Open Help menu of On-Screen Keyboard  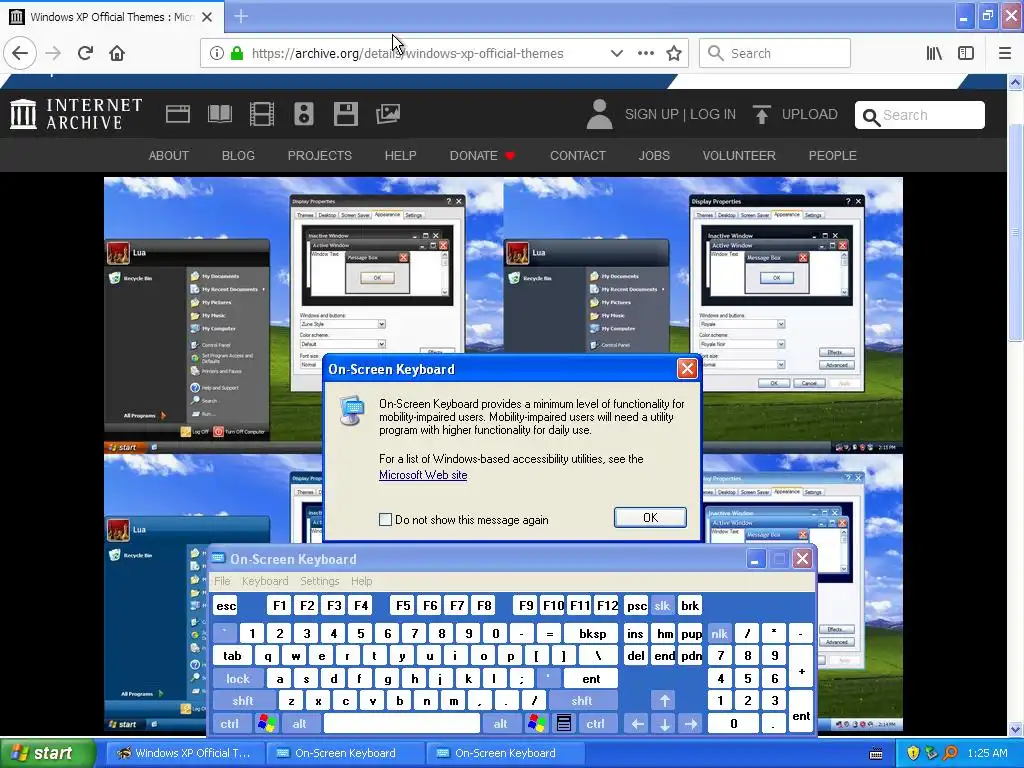pos(361,581)
